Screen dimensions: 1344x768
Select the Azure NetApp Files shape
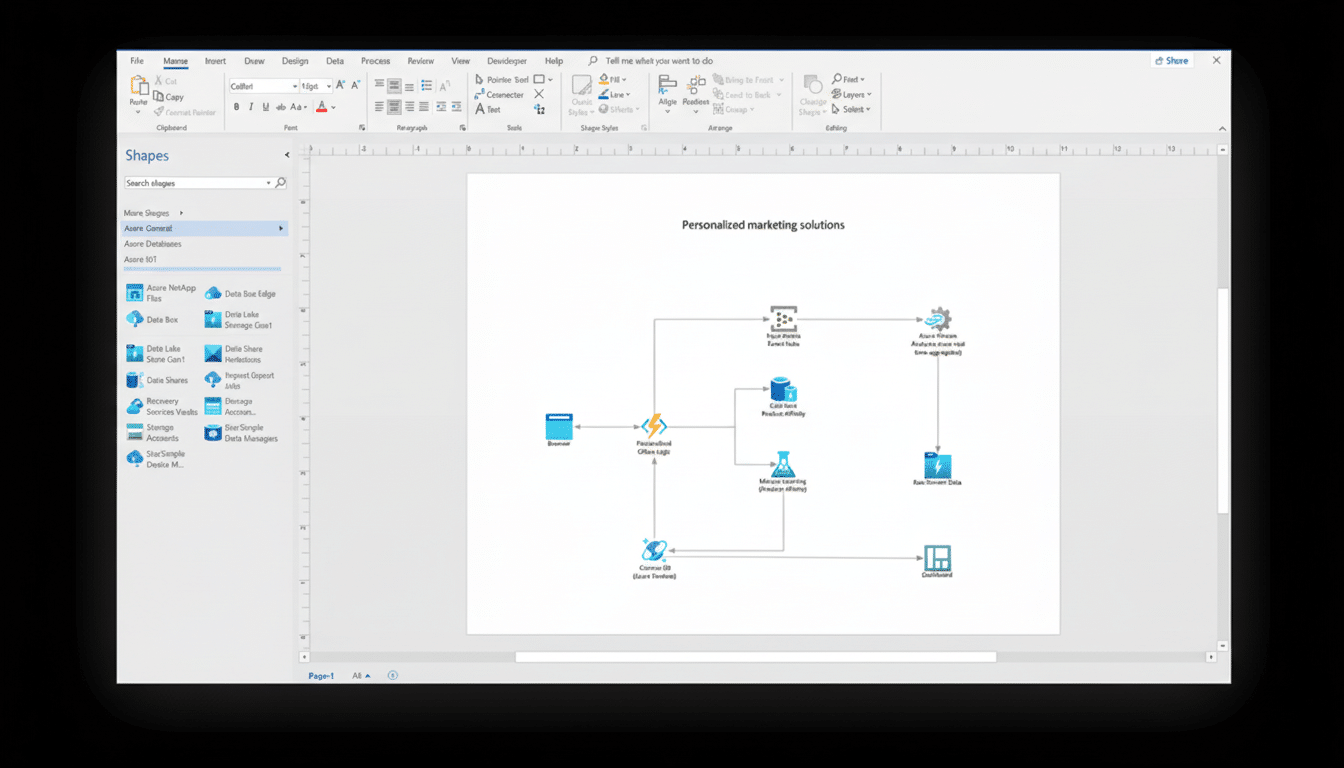coord(158,293)
